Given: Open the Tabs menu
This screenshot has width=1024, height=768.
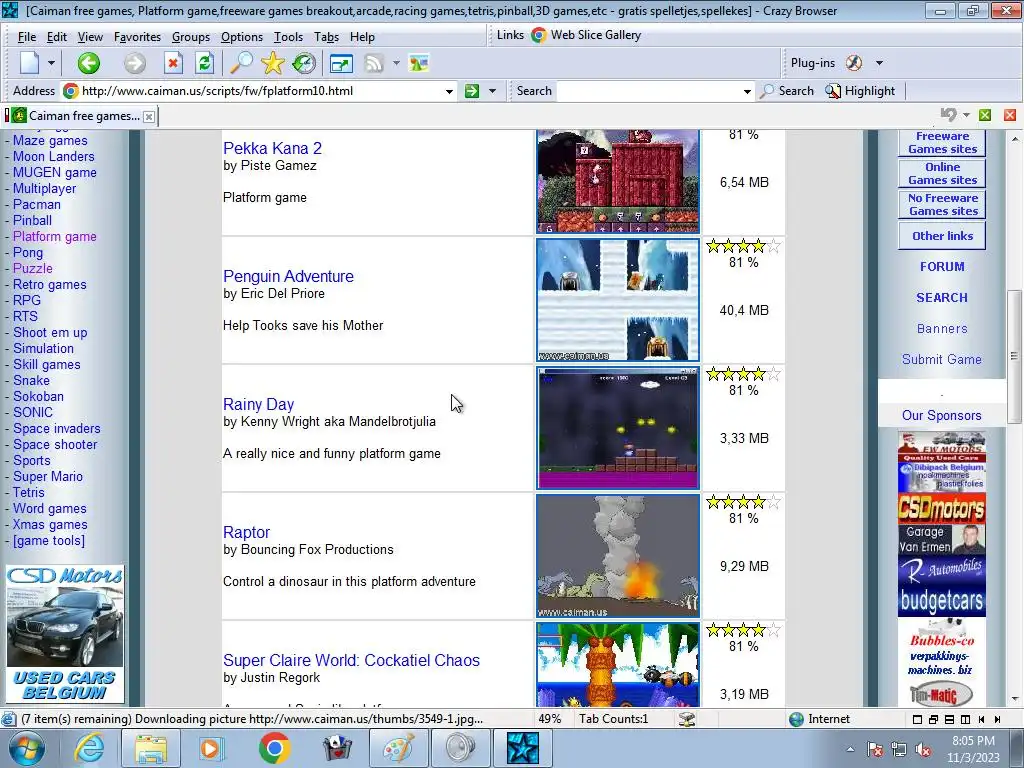Looking at the screenshot, I should coord(326,37).
